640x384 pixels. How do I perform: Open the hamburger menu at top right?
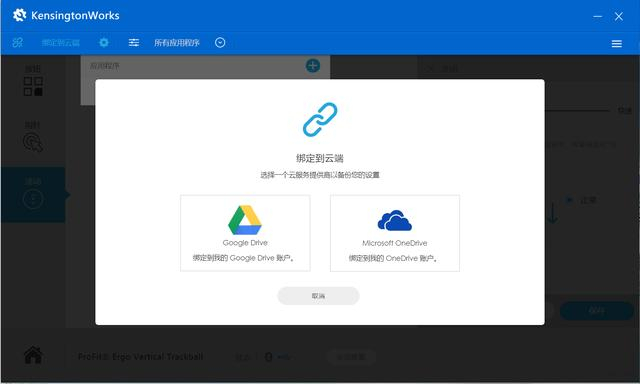point(617,44)
